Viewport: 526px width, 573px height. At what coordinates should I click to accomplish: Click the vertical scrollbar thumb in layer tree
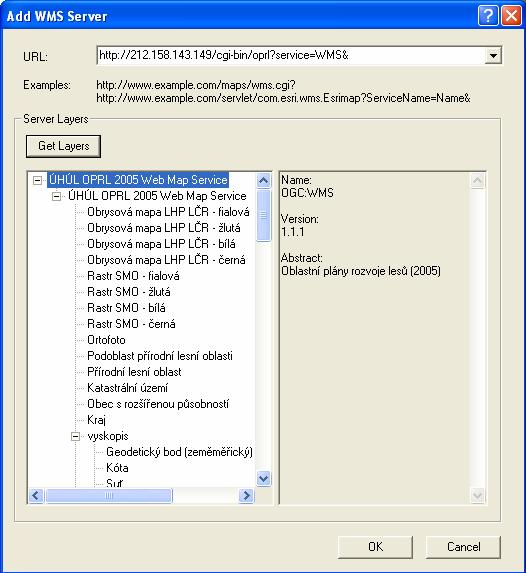click(264, 216)
